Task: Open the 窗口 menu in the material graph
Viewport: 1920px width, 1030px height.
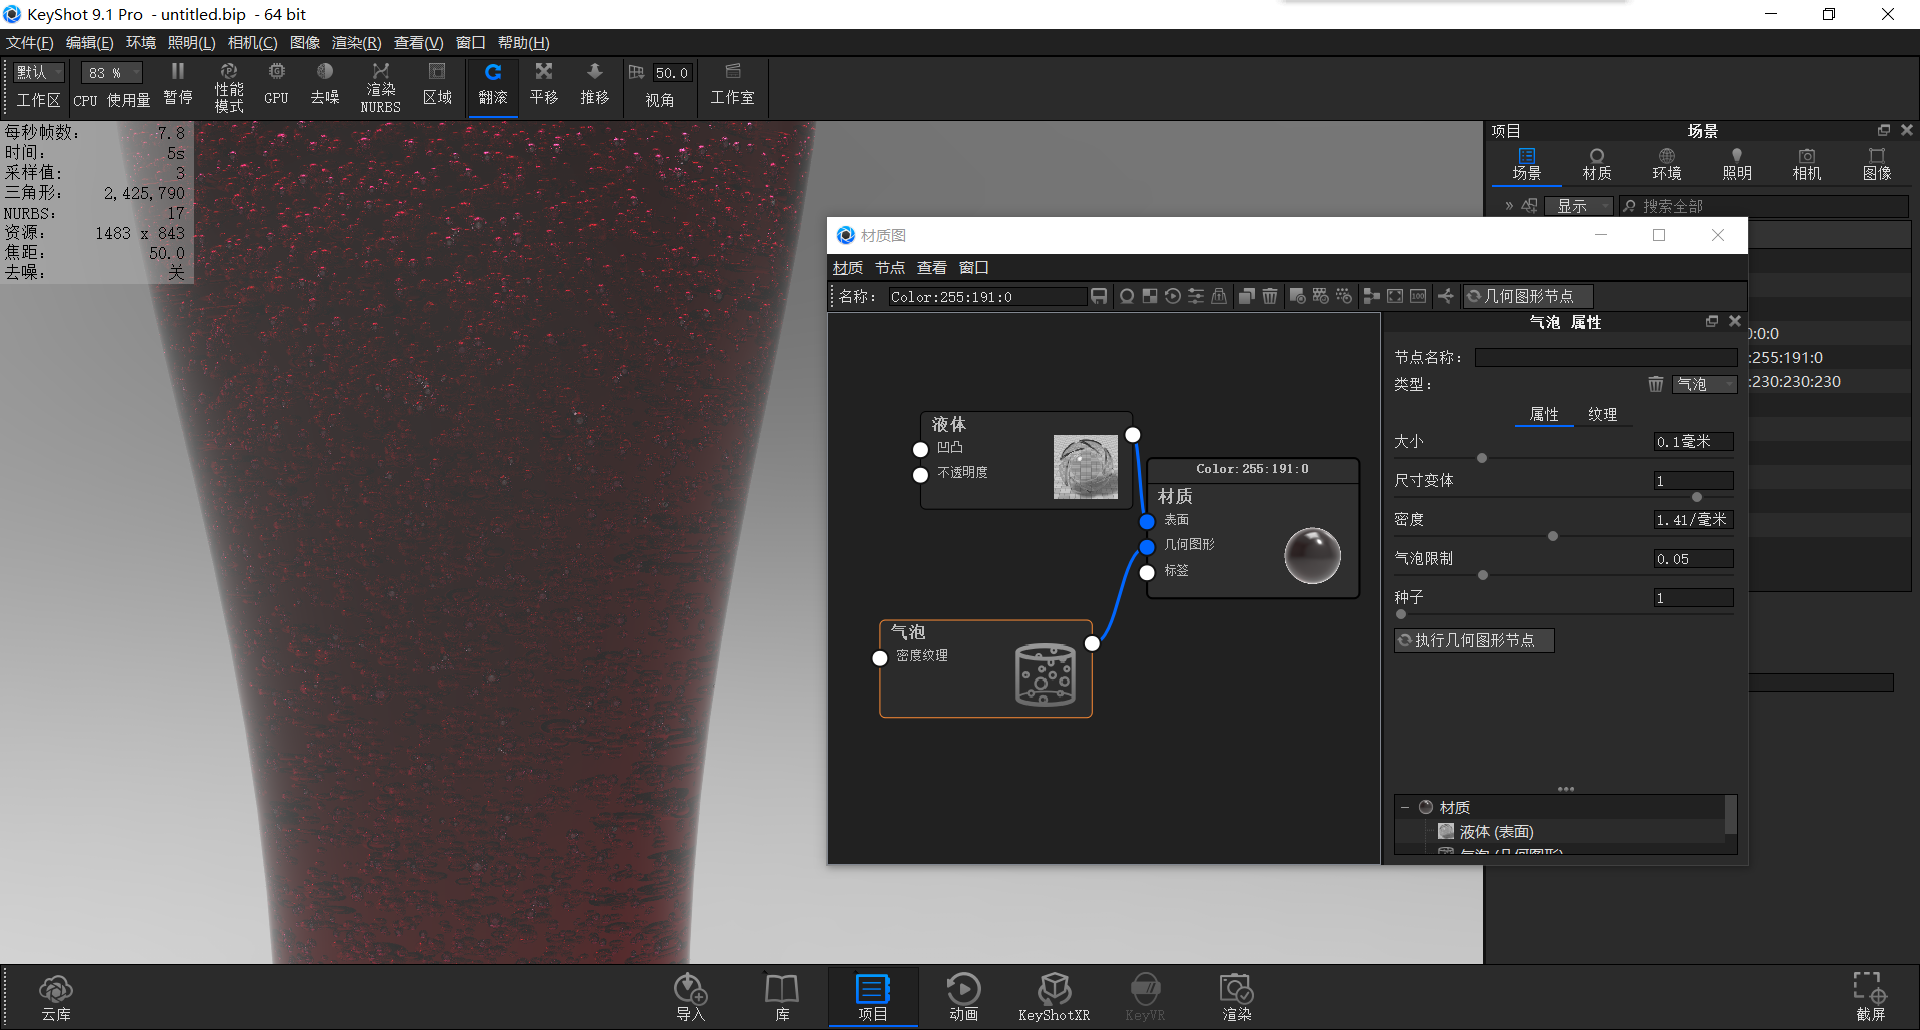Action: click(x=973, y=267)
